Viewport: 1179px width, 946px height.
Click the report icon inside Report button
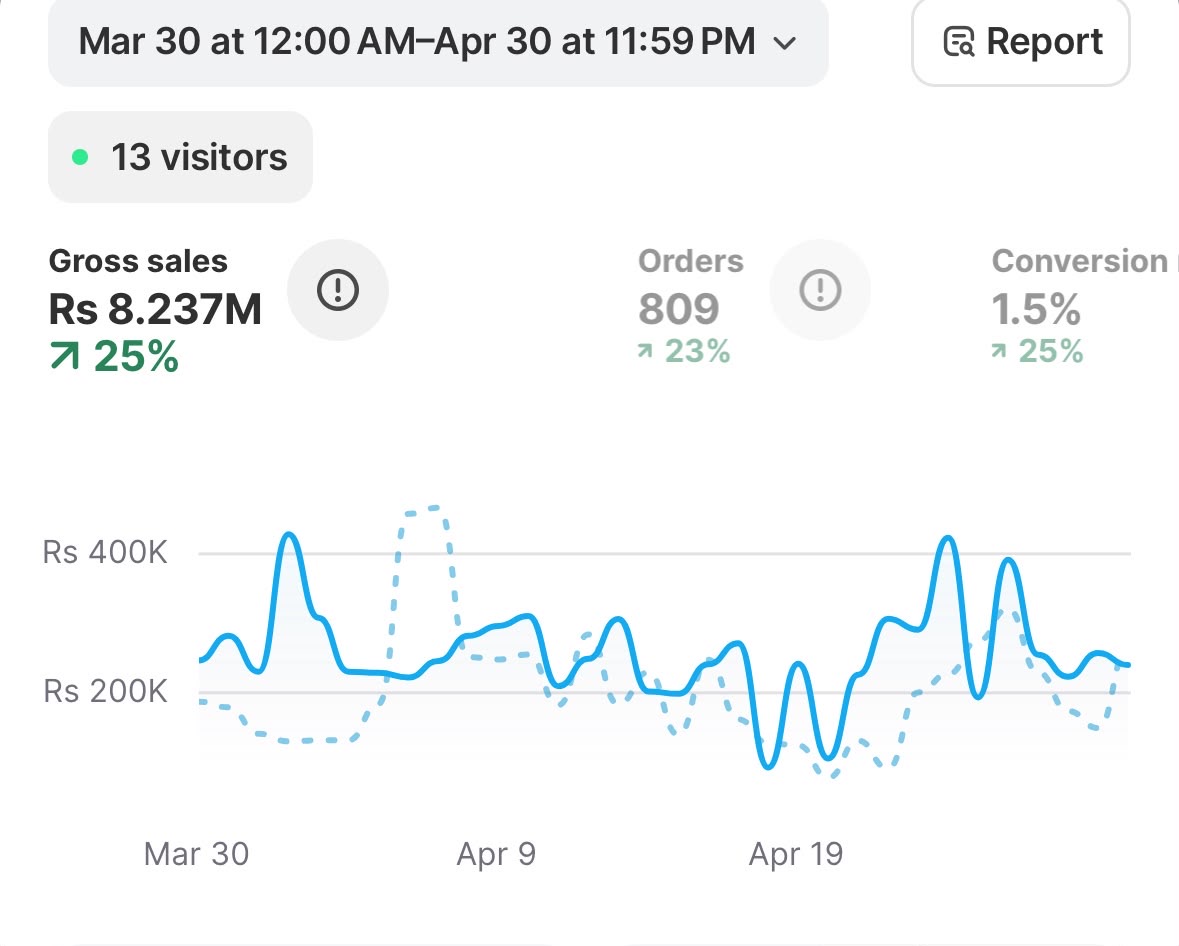[959, 42]
